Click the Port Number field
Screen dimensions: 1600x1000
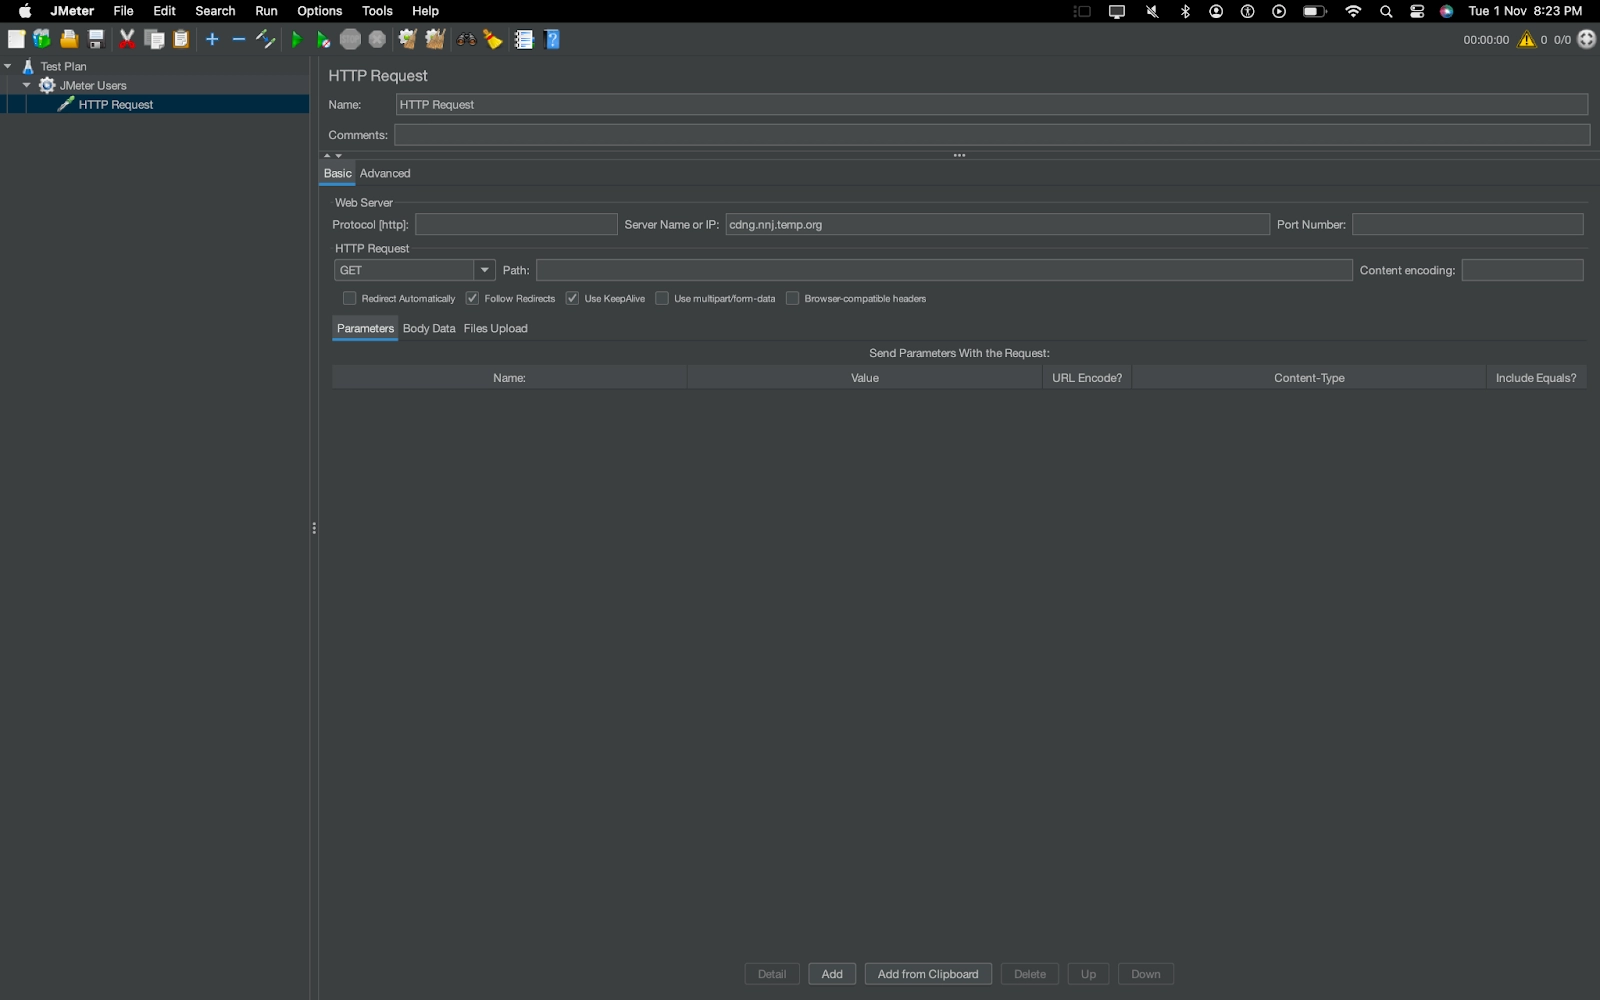(x=1468, y=224)
